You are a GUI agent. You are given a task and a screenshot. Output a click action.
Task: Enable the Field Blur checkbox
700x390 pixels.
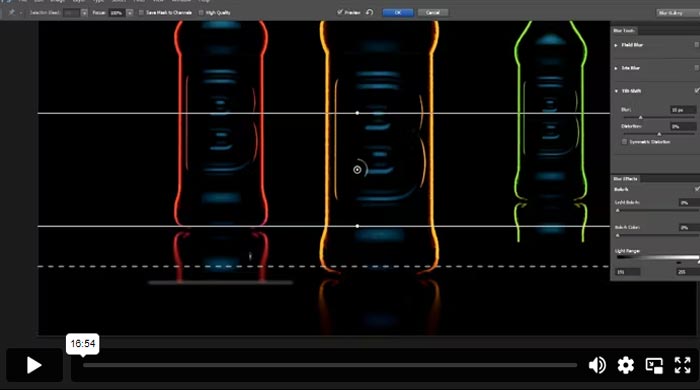(696, 45)
